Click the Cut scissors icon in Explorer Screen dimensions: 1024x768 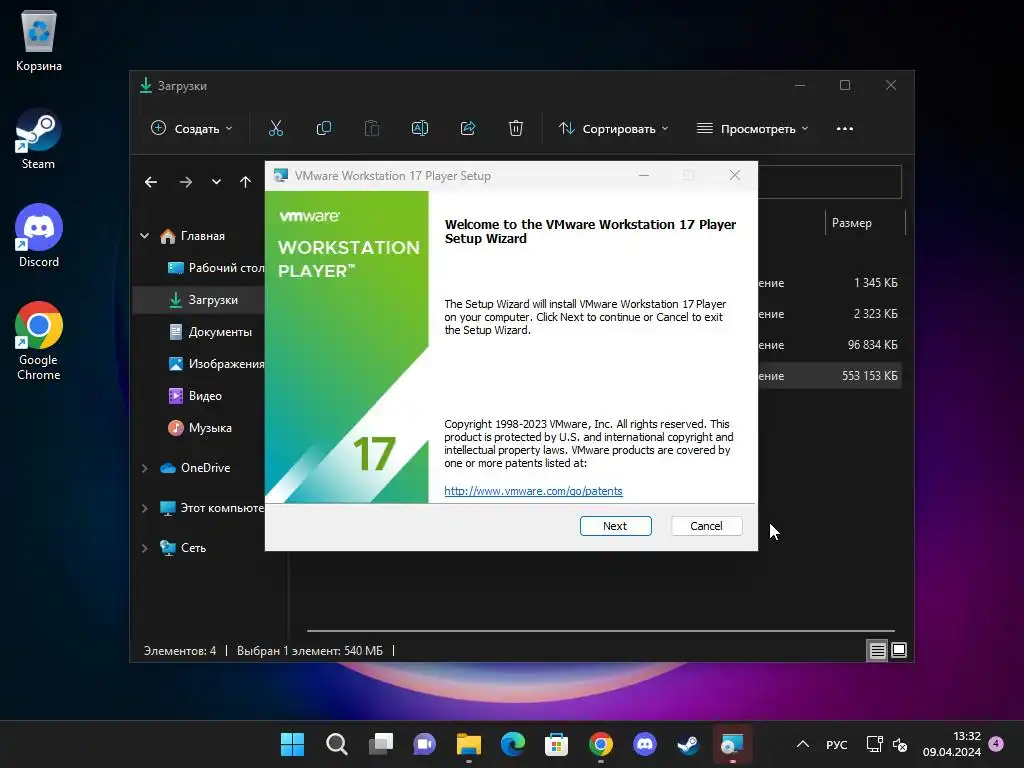click(x=276, y=129)
